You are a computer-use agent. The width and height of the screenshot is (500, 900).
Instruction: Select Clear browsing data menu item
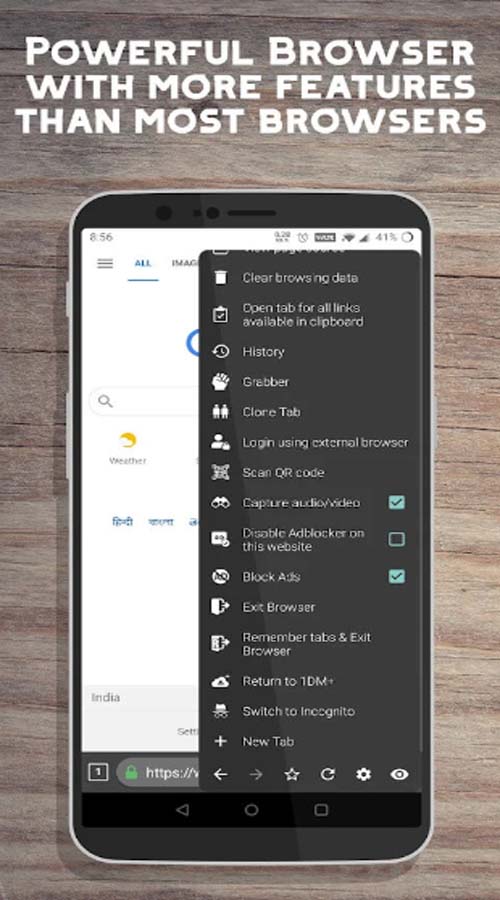coord(310,278)
